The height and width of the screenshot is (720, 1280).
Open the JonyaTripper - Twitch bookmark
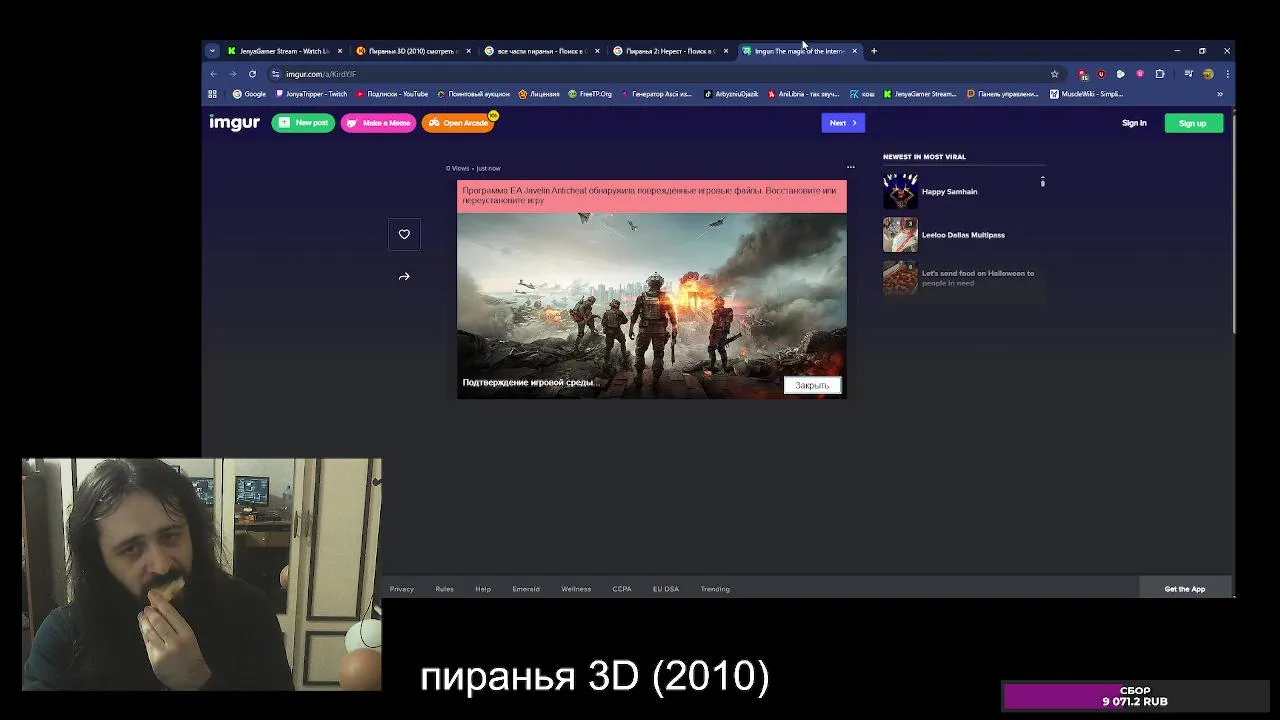(x=312, y=94)
